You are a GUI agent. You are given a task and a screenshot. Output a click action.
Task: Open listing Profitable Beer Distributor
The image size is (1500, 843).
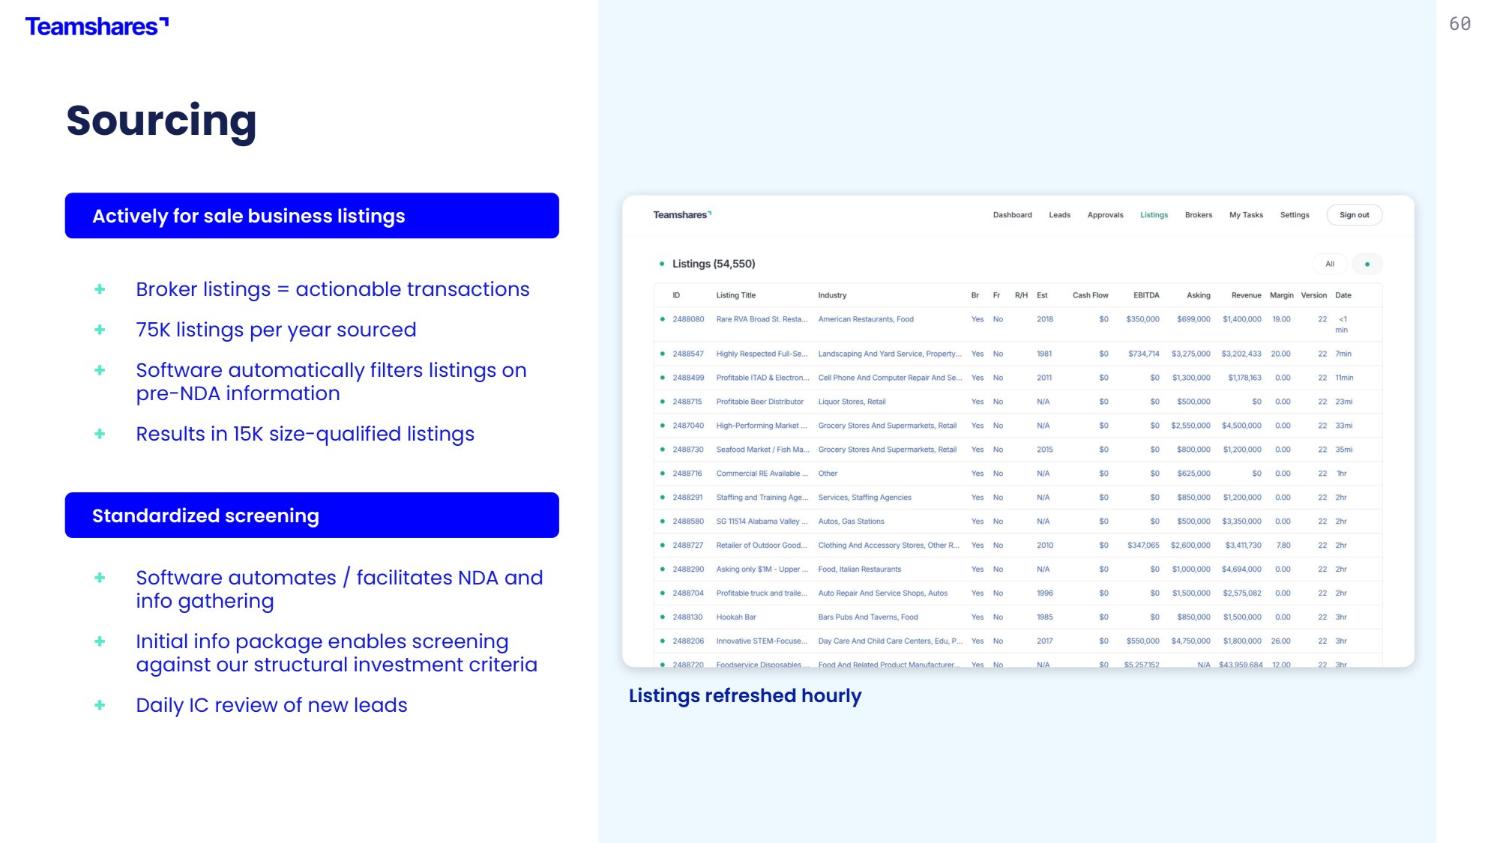pyautogui.click(x=759, y=402)
